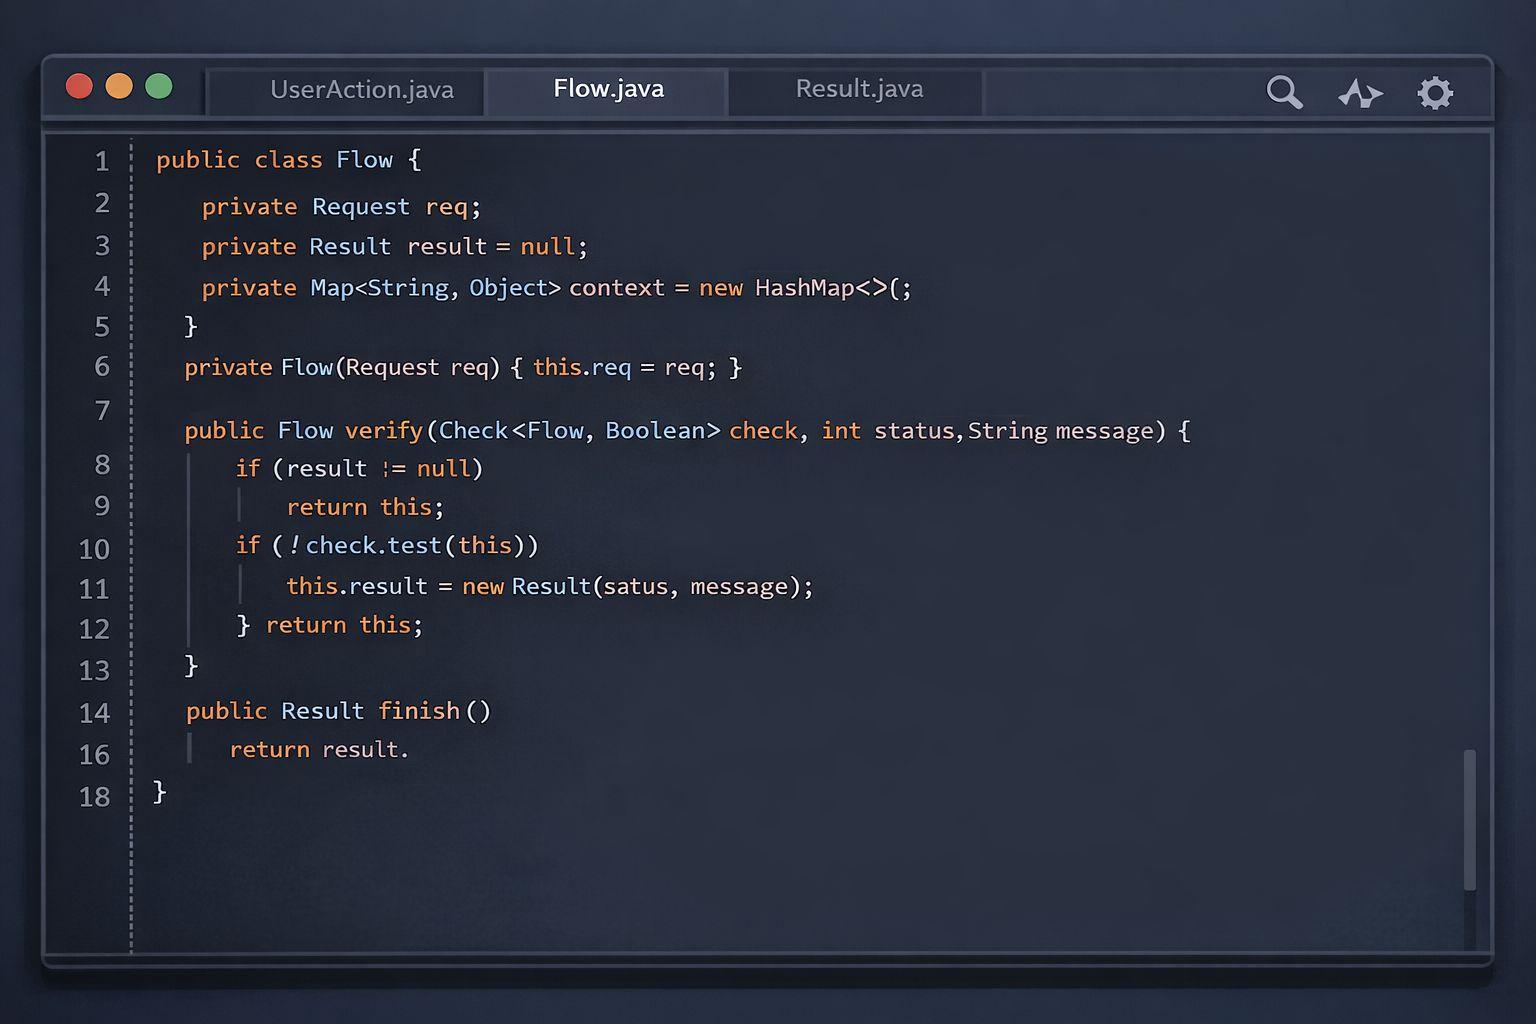1536x1024 pixels.
Task: Click the green maximize window button
Action: pyautogui.click(x=159, y=87)
